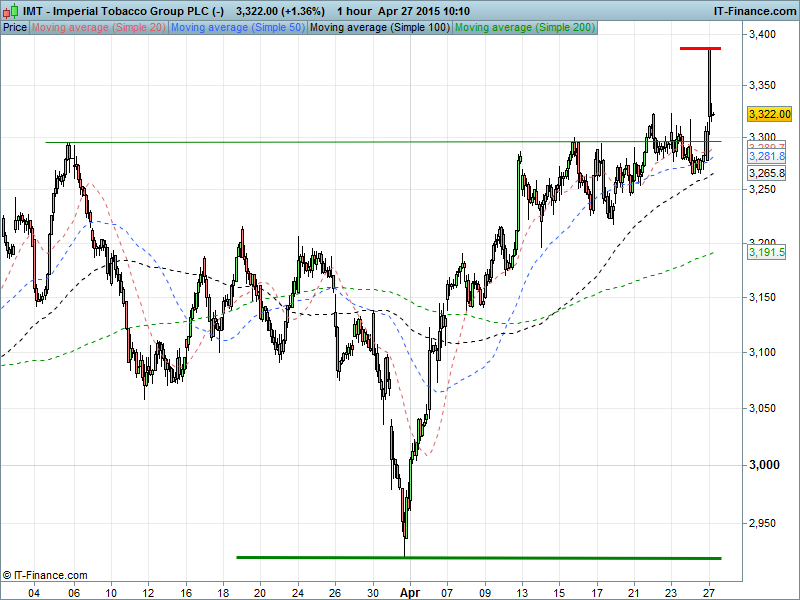The image size is (800, 600).
Task: Choose Moving average (Simple 200) tab
Action: pyautogui.click(x=524, y=28)
